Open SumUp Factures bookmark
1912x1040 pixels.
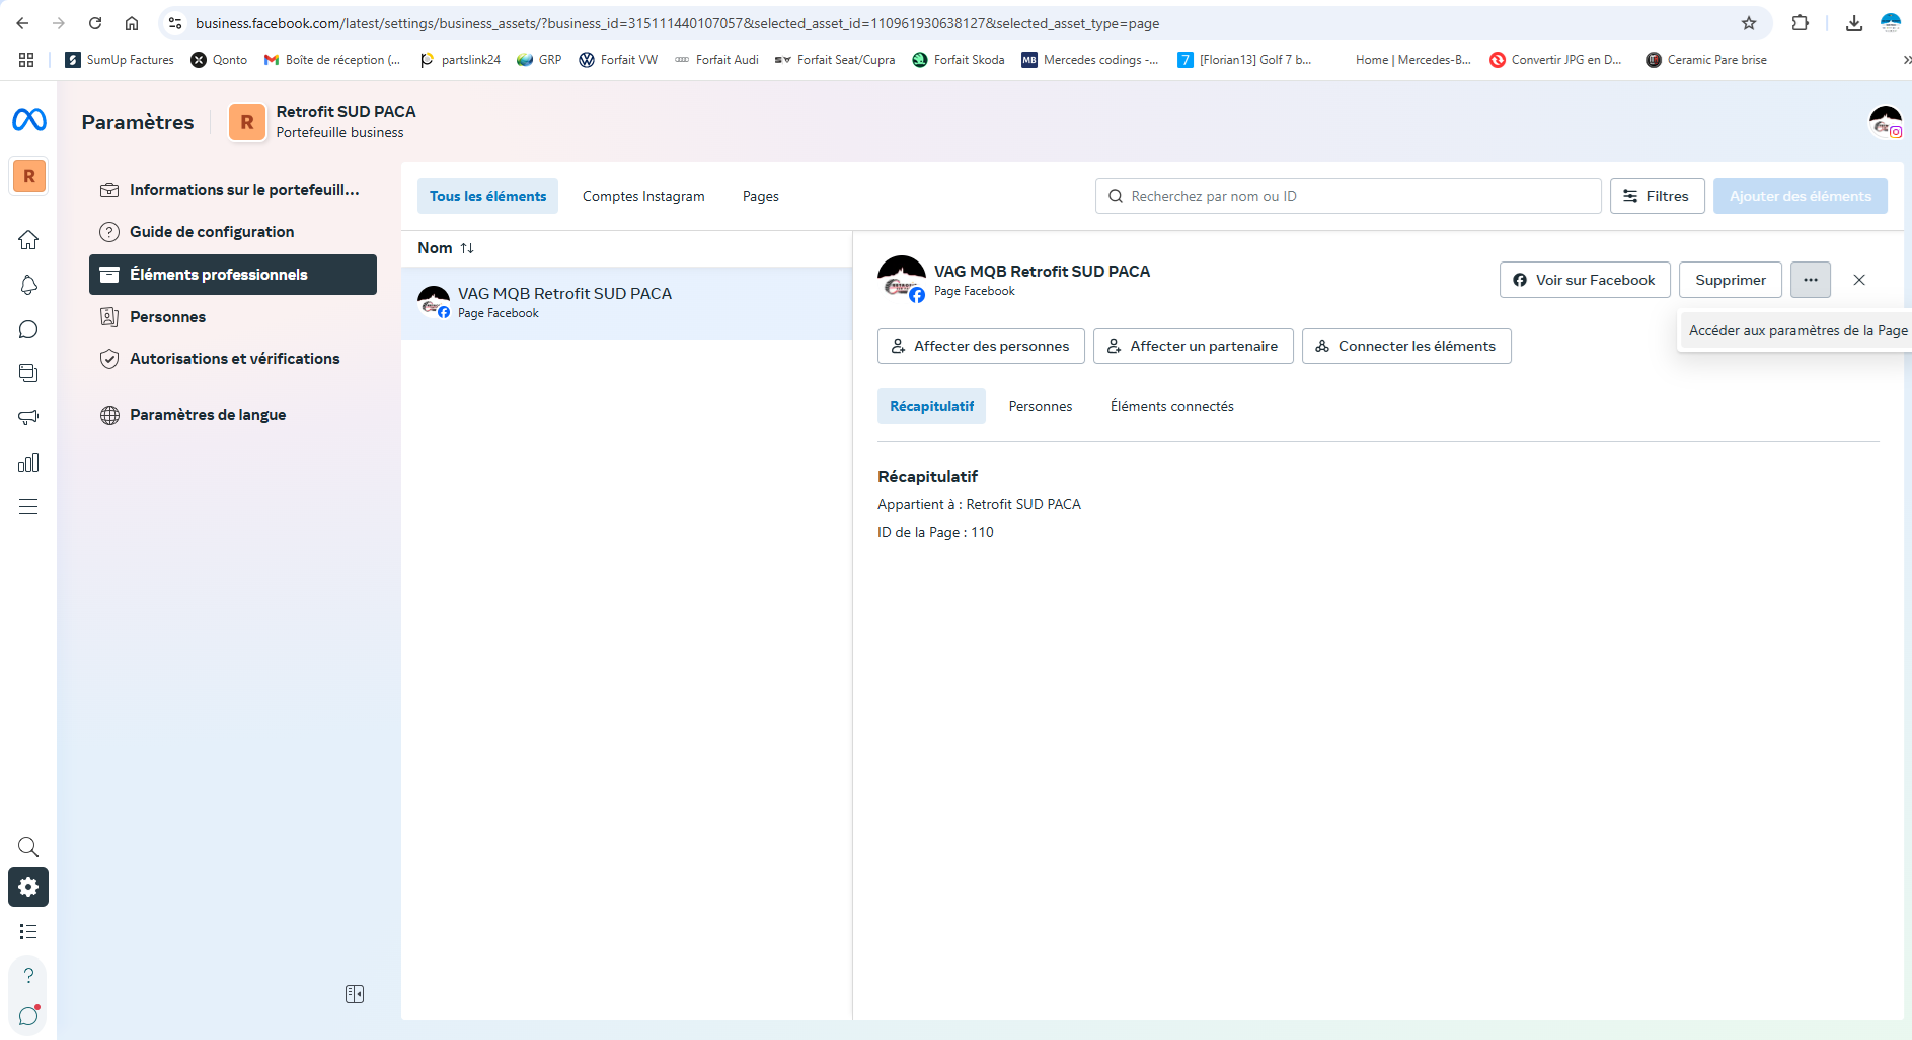tap(119, 60)
